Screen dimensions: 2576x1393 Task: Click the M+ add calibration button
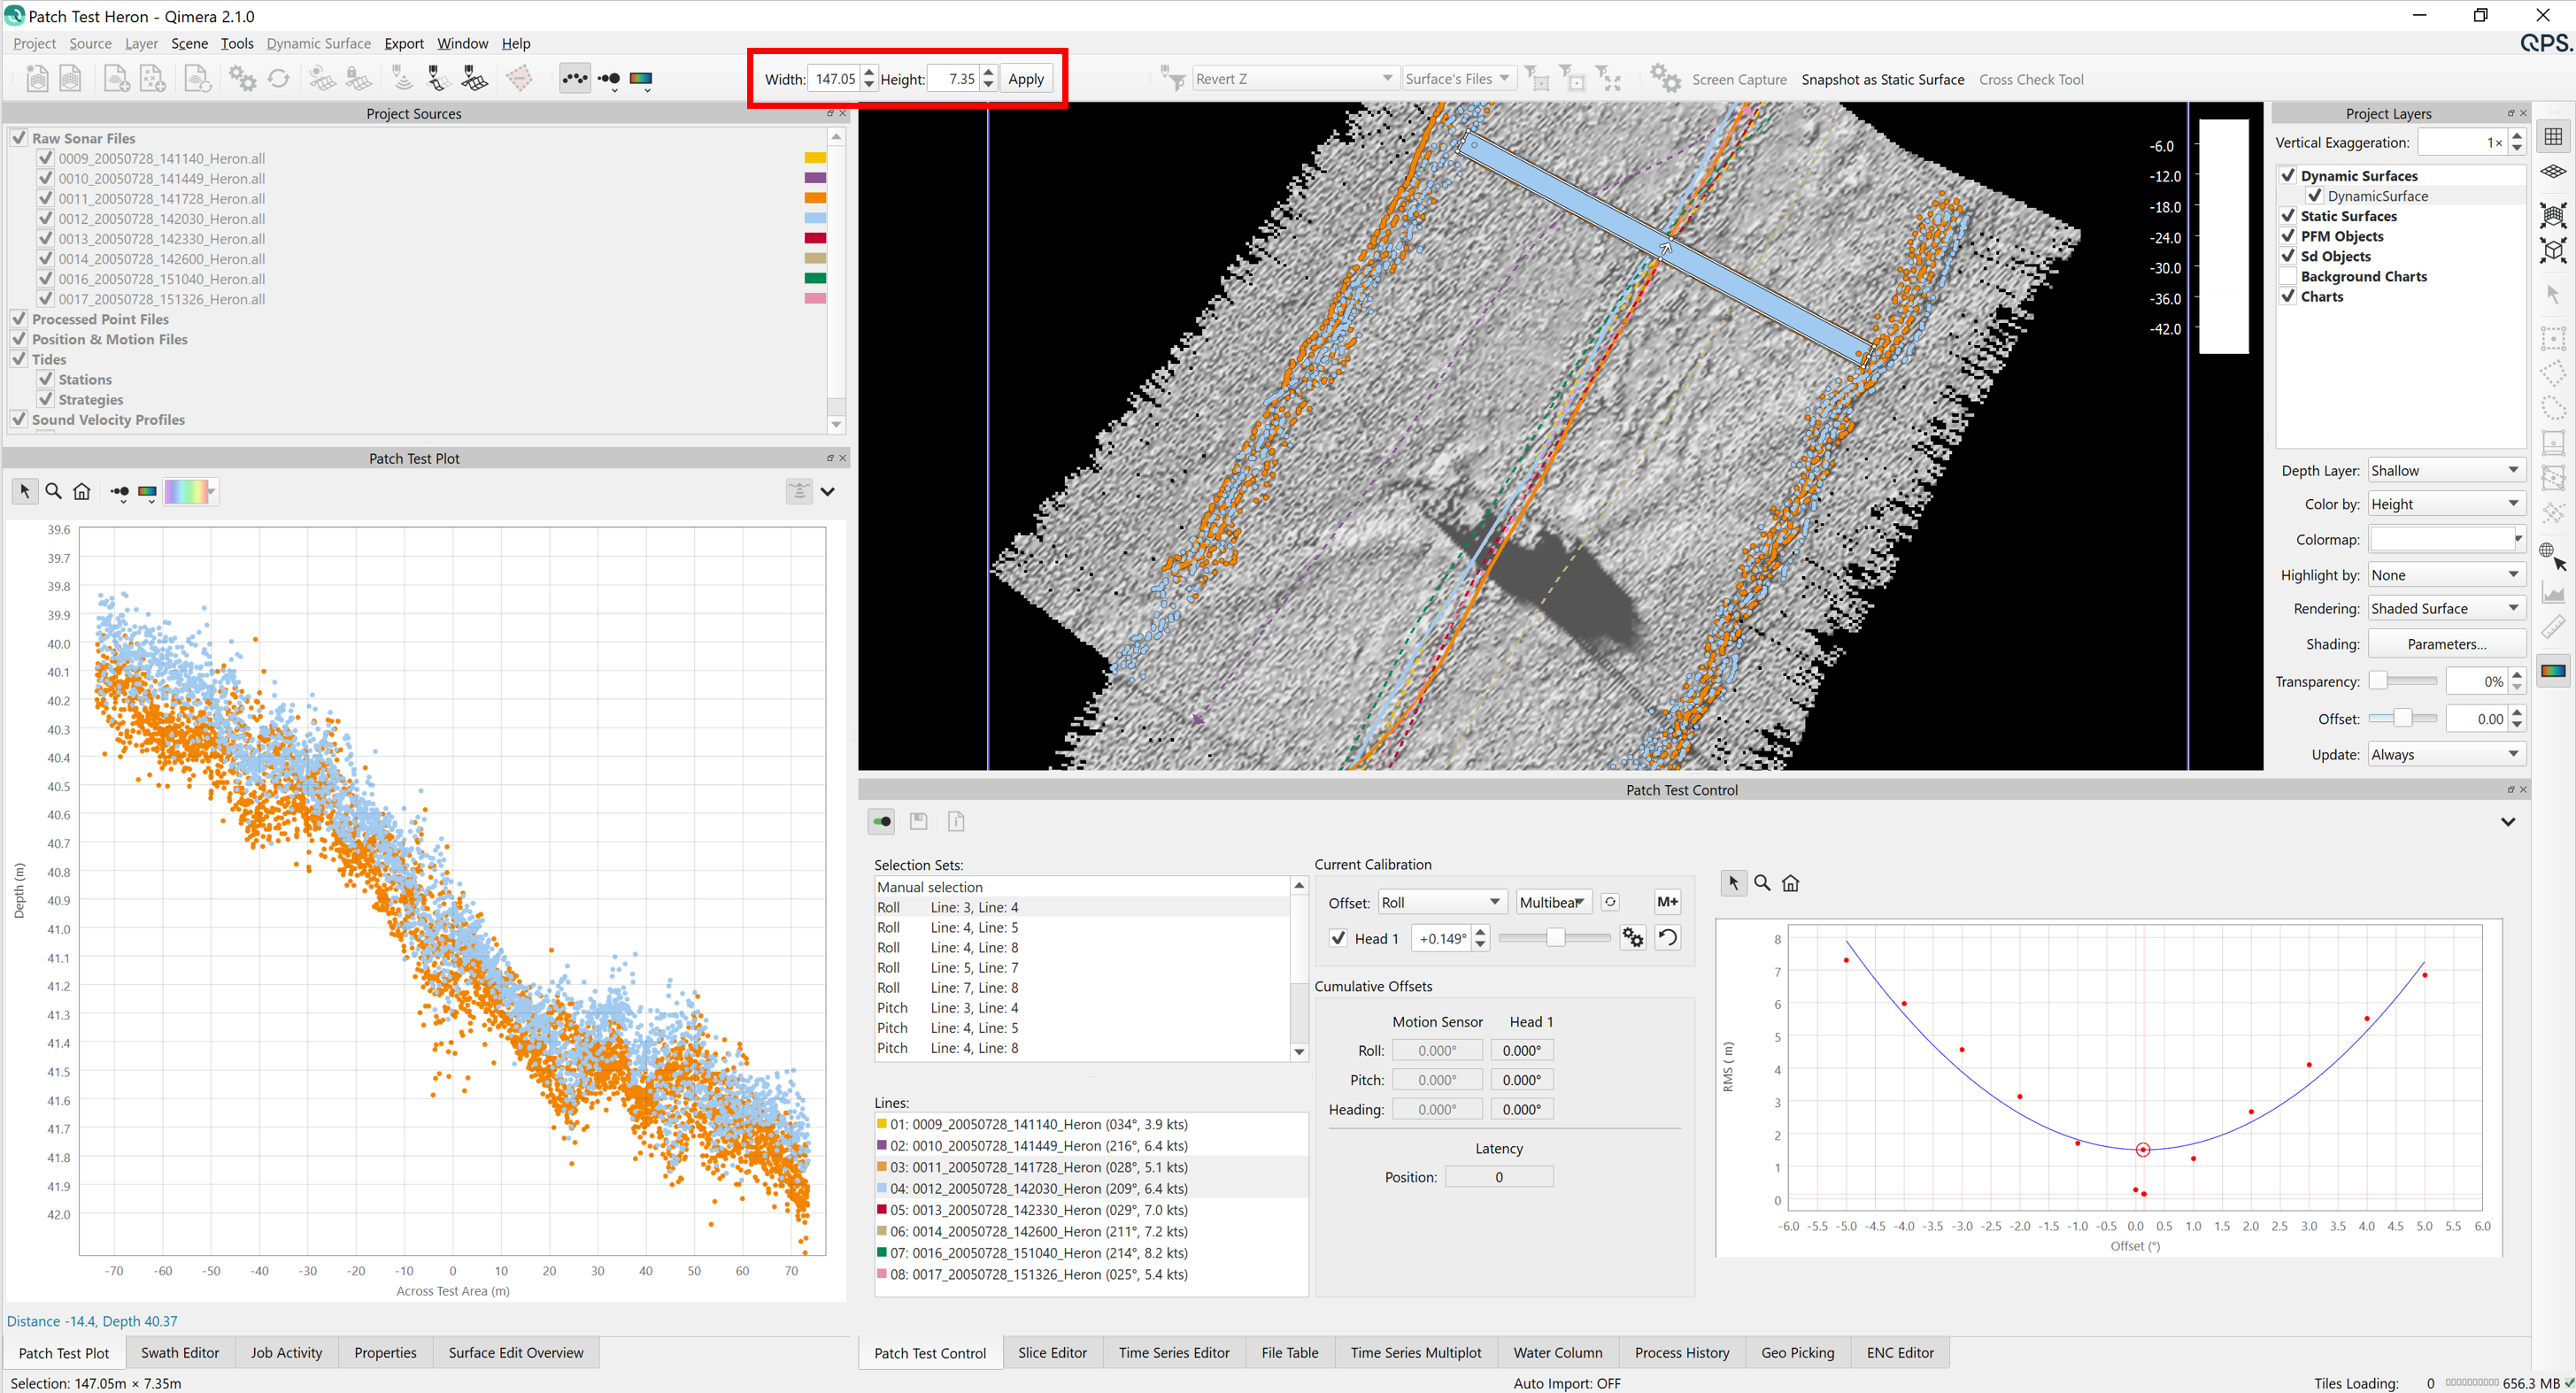[x=1667, y=902]
